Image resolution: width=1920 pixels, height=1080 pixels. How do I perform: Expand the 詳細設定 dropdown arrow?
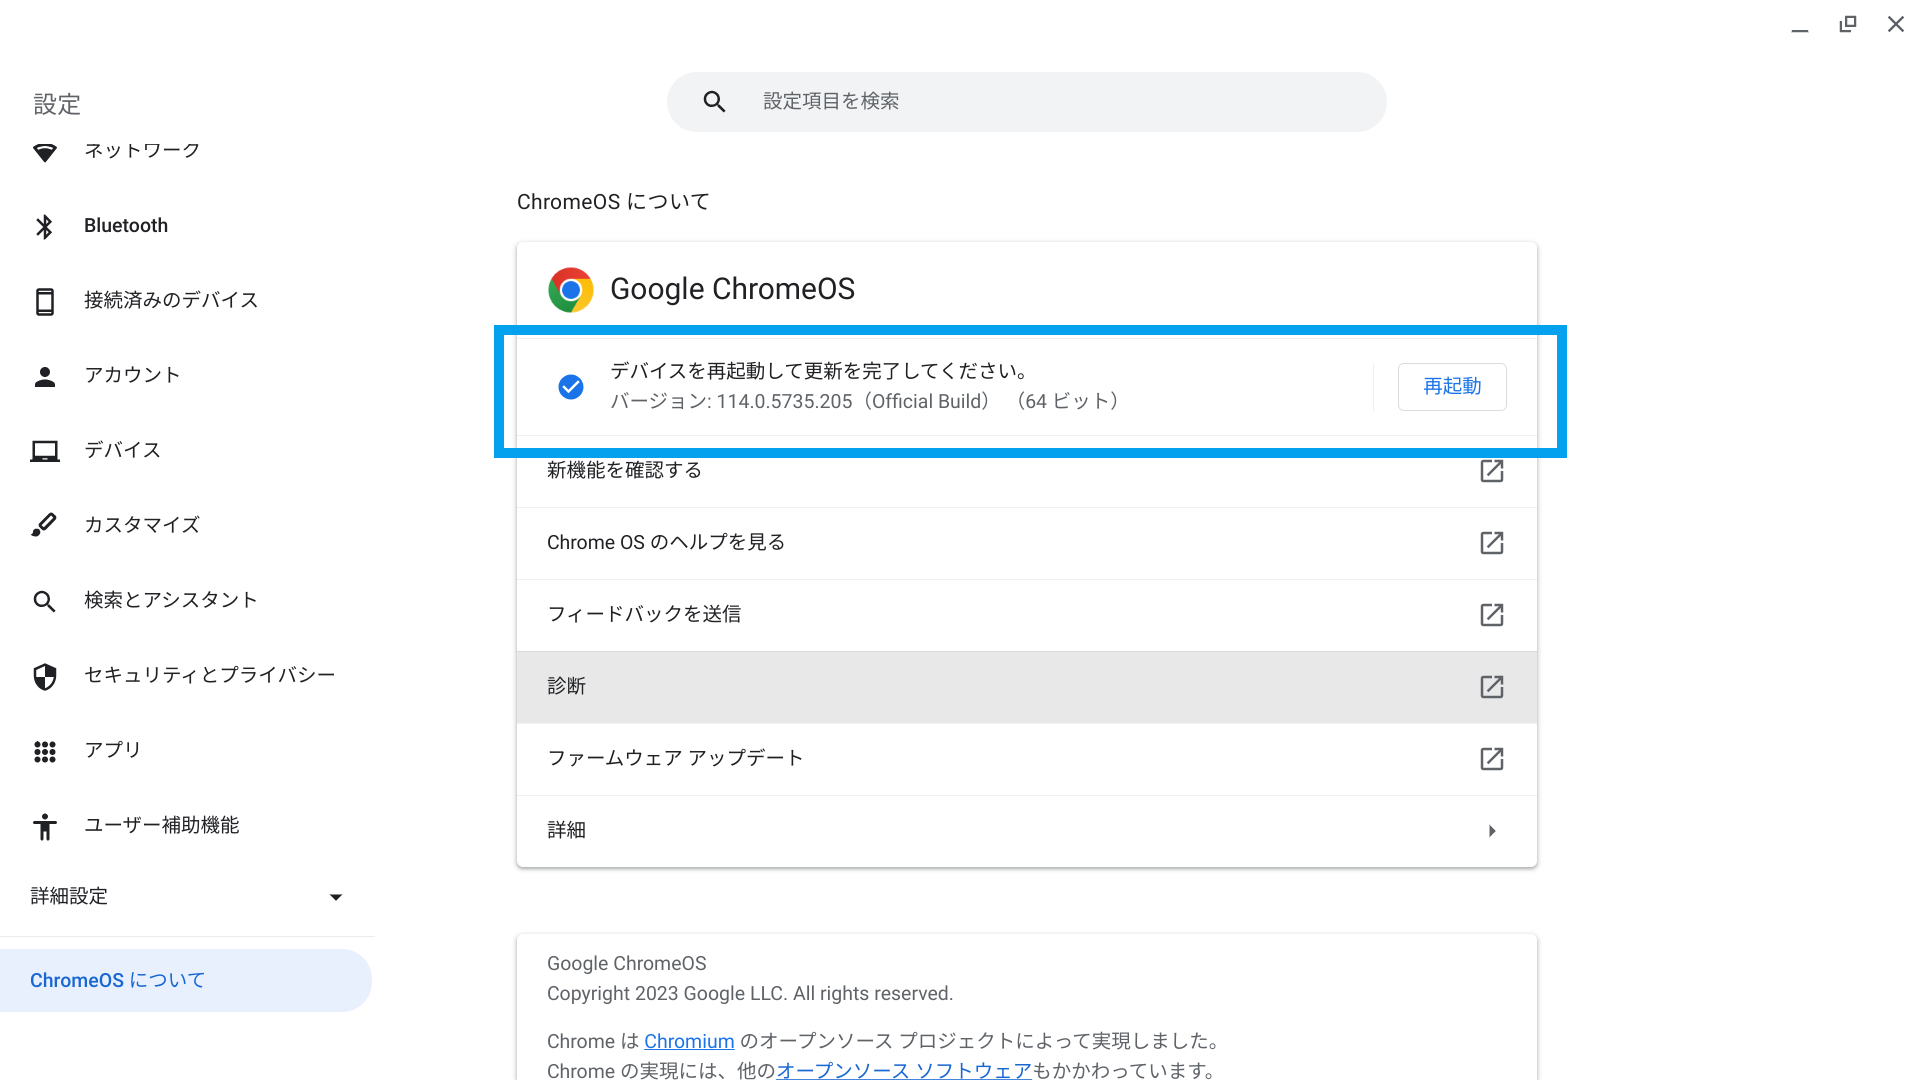click(x=336, y=897)
